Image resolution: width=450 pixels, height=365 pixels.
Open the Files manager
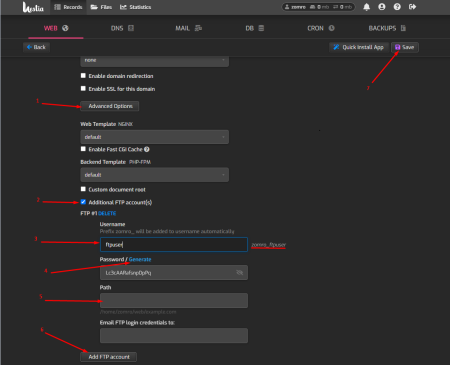[x=101, y=7]
